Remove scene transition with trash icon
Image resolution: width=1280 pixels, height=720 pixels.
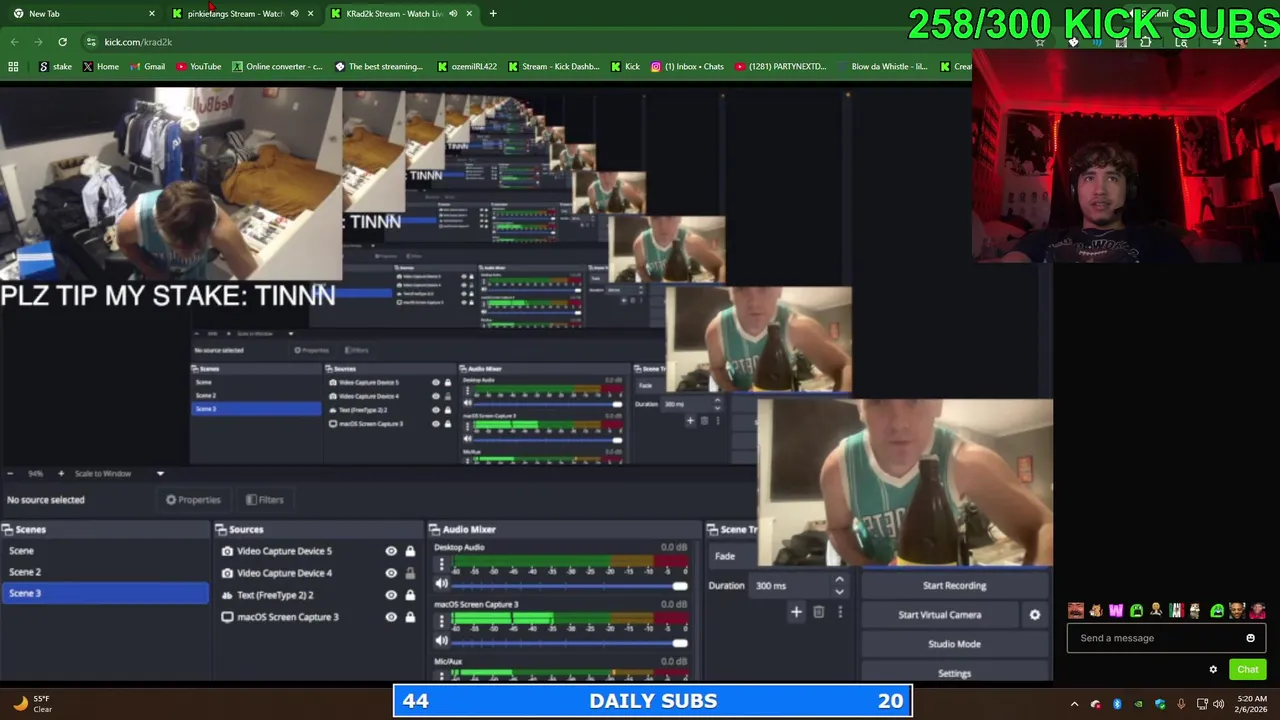(818, 612)
